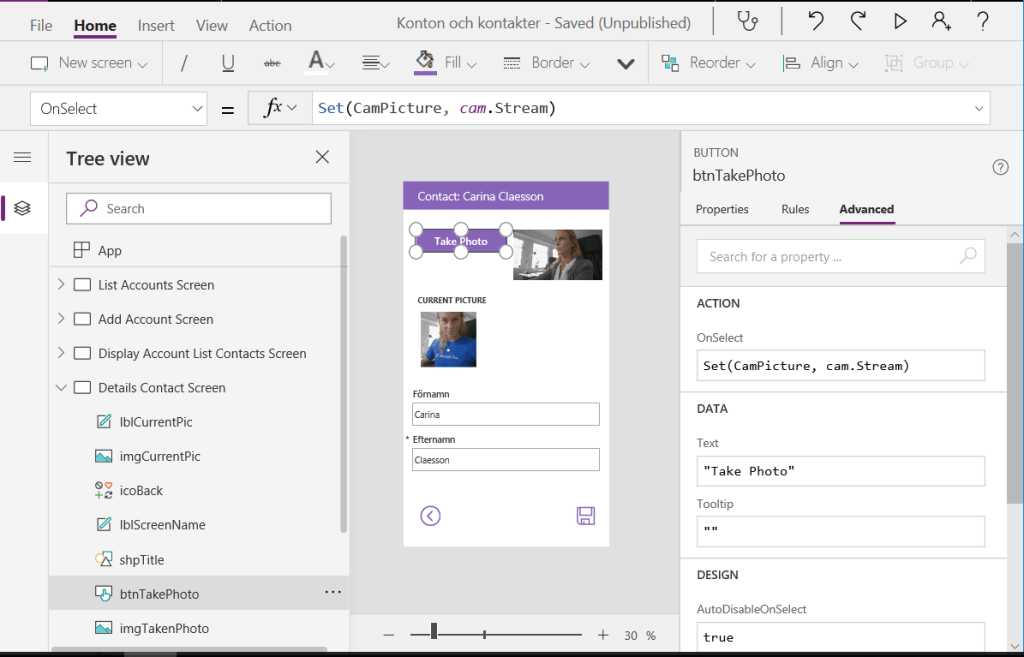Viewport: 1024px width, 657px height.
Task: Click the back arrow icon on canvas
Action: click(x=430, y=516)
